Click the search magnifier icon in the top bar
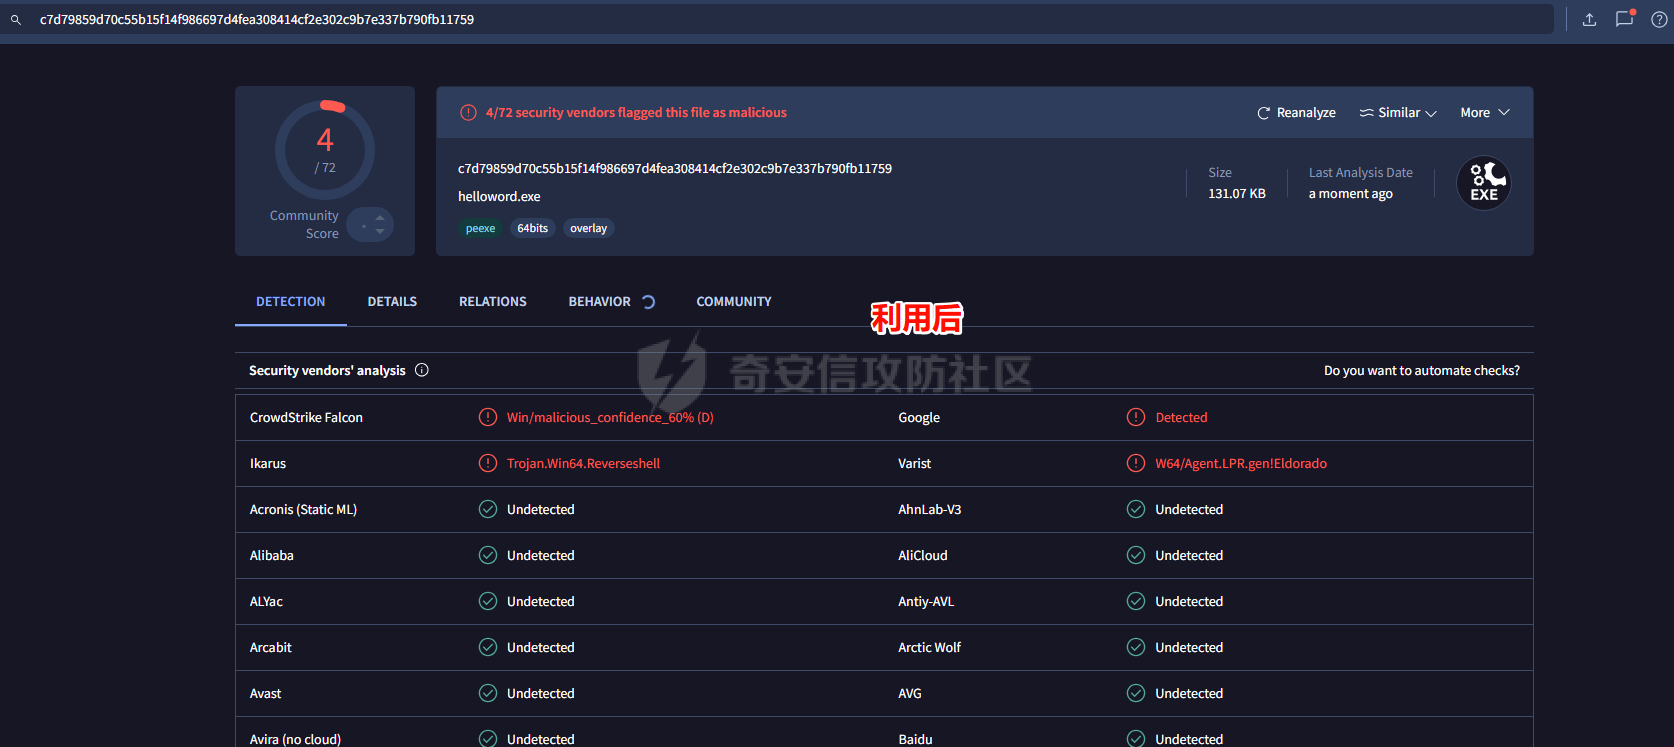The image size is (1674, 747). pyautogui.click(x=16, y=20)
